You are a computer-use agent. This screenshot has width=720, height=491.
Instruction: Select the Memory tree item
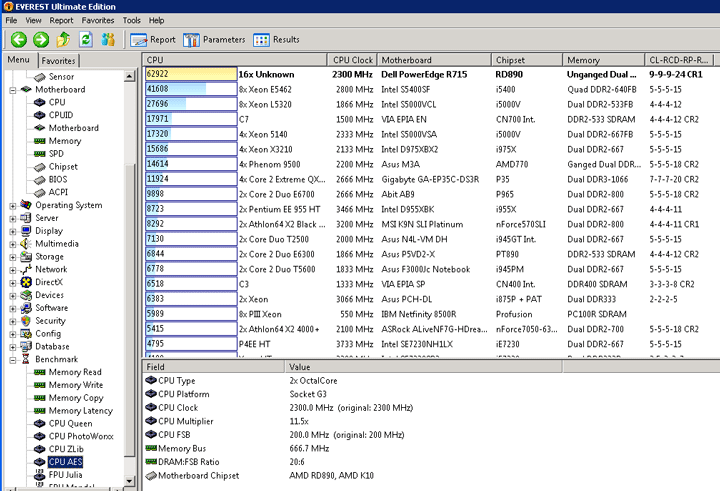tap(65, 141)
